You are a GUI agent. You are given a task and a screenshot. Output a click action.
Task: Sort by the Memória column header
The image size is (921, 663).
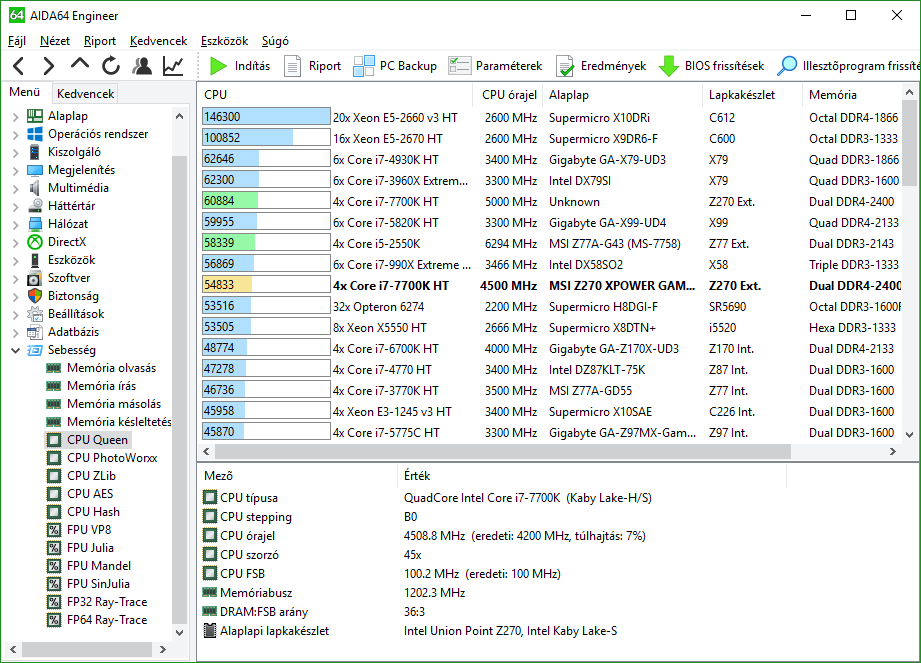click(x=852, y=95)
